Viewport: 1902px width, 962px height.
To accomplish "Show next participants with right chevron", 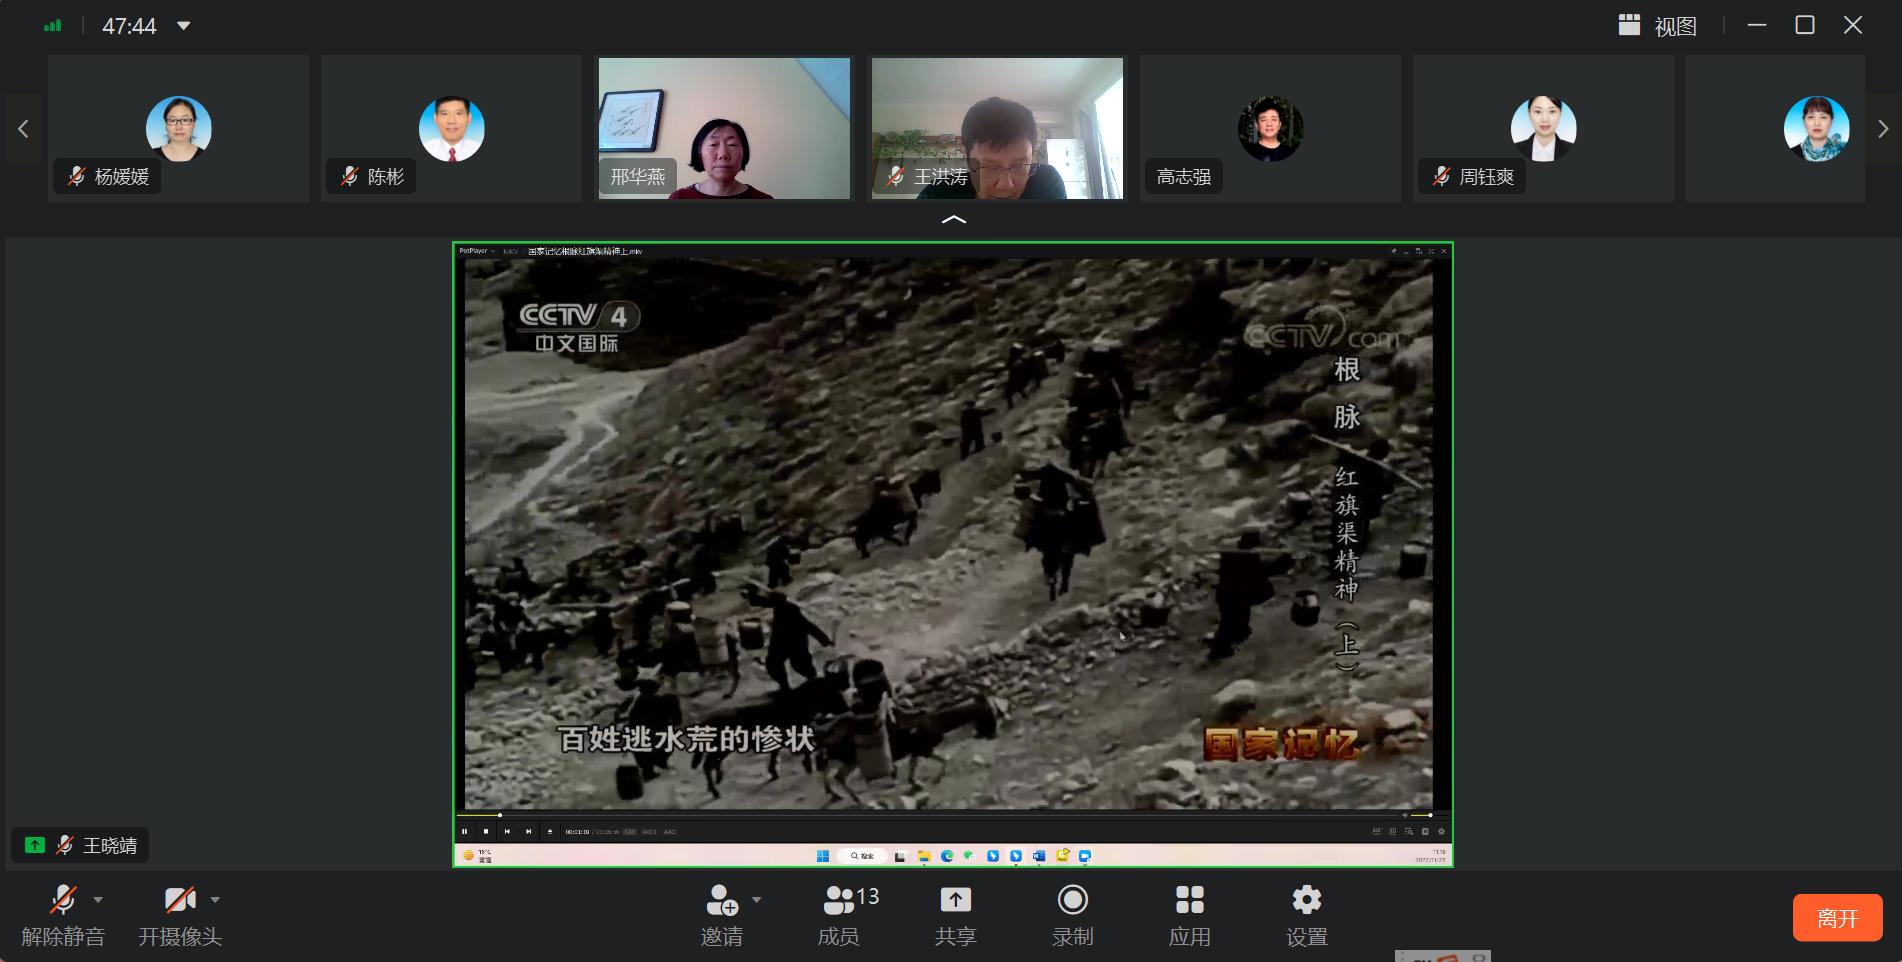I will (1883, 129).
